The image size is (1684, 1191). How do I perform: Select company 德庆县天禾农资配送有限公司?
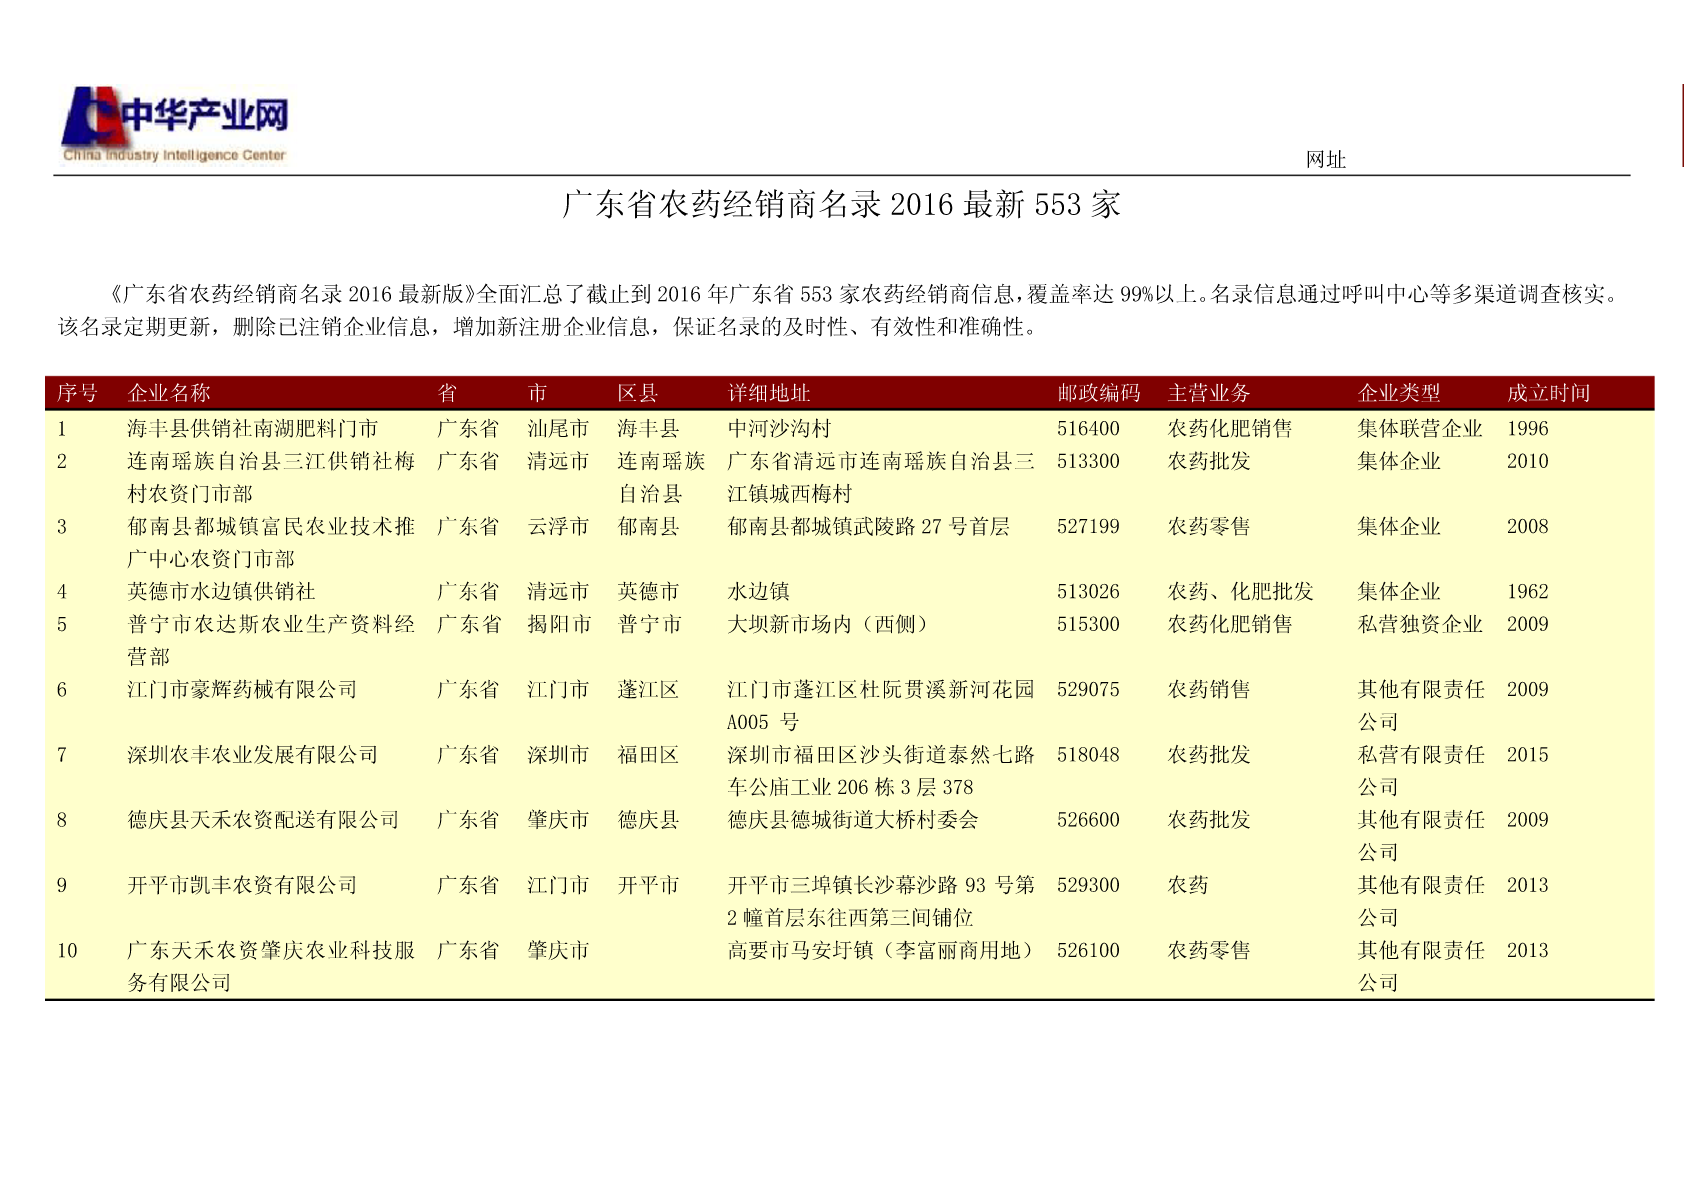pos(263,820)
